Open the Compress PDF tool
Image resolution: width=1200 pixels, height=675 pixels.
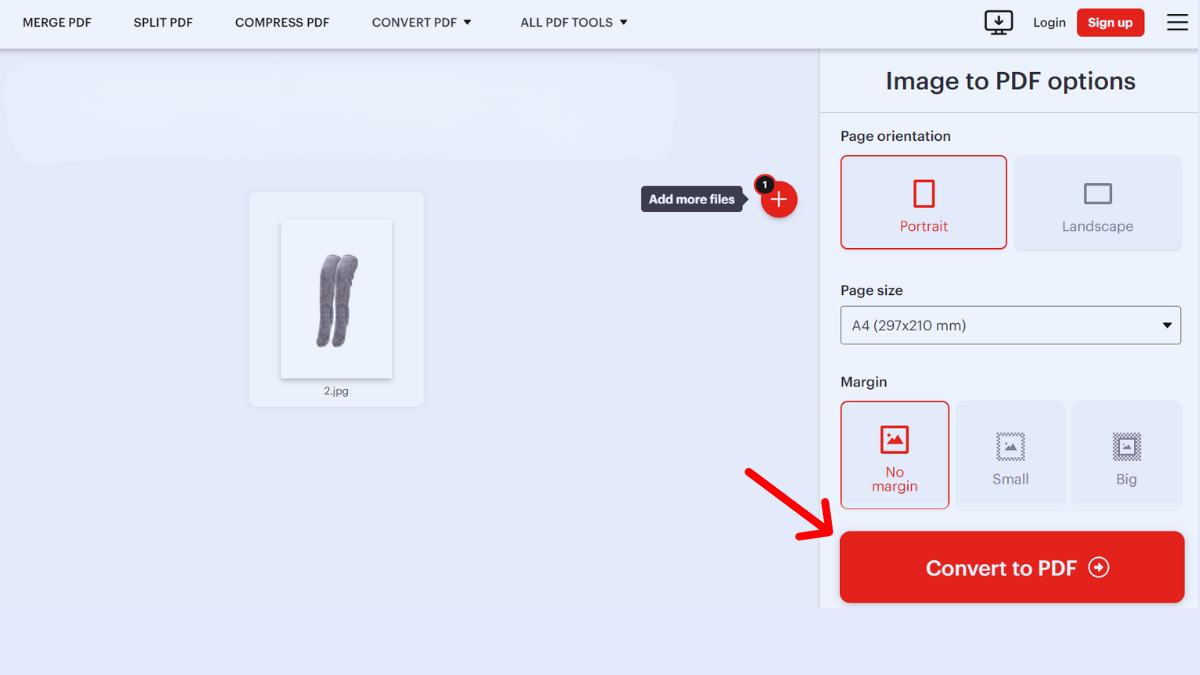[282, 22]
